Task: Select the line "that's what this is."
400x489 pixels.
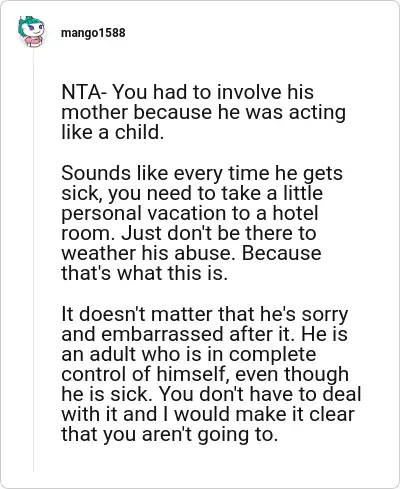Action: [144, 273]
